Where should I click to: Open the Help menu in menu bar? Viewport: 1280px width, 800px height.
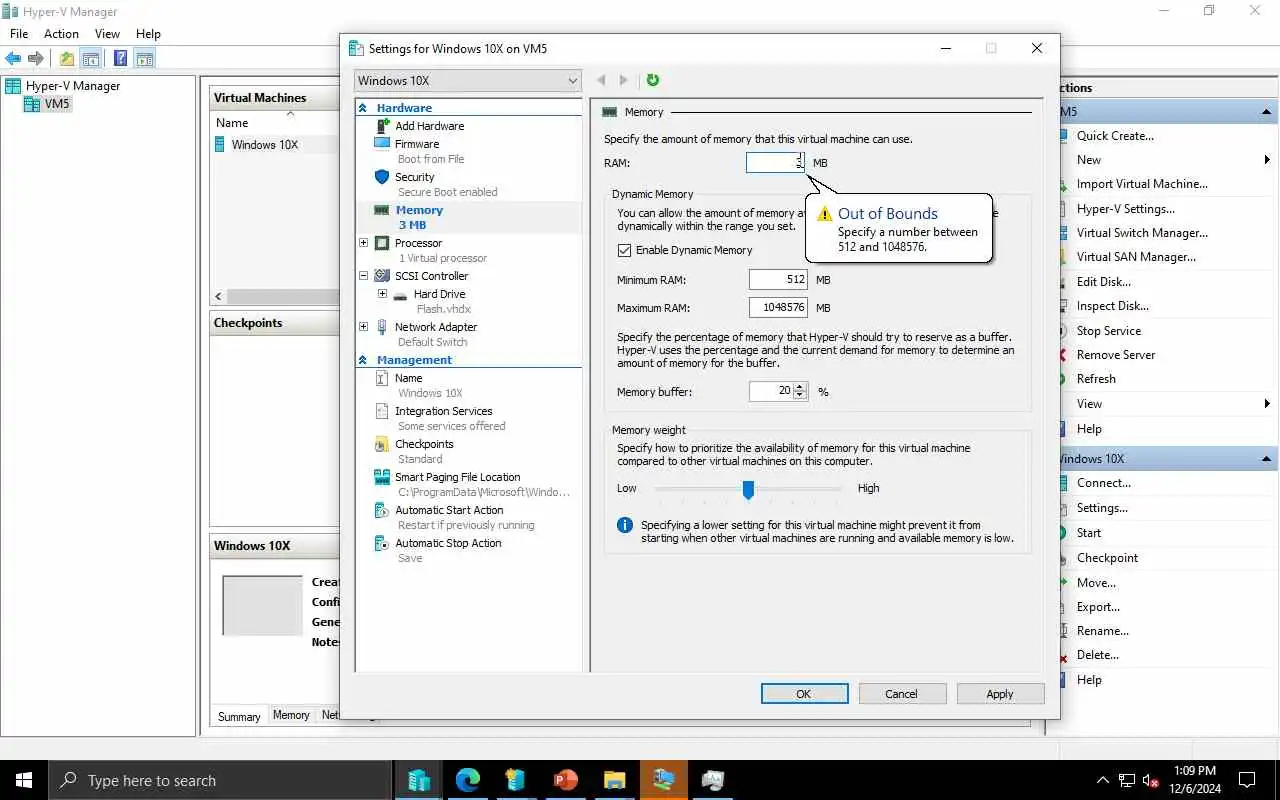click(x=148, y=34)
